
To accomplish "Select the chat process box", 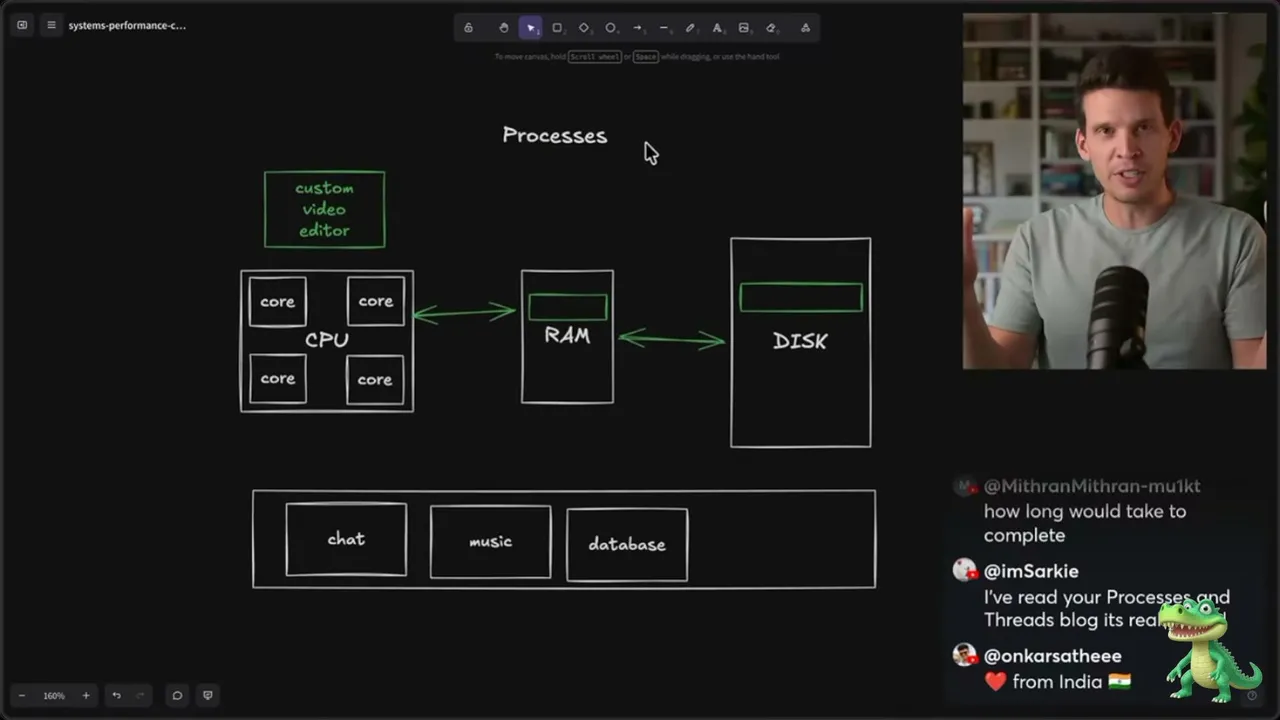I will tap(346, 539).
